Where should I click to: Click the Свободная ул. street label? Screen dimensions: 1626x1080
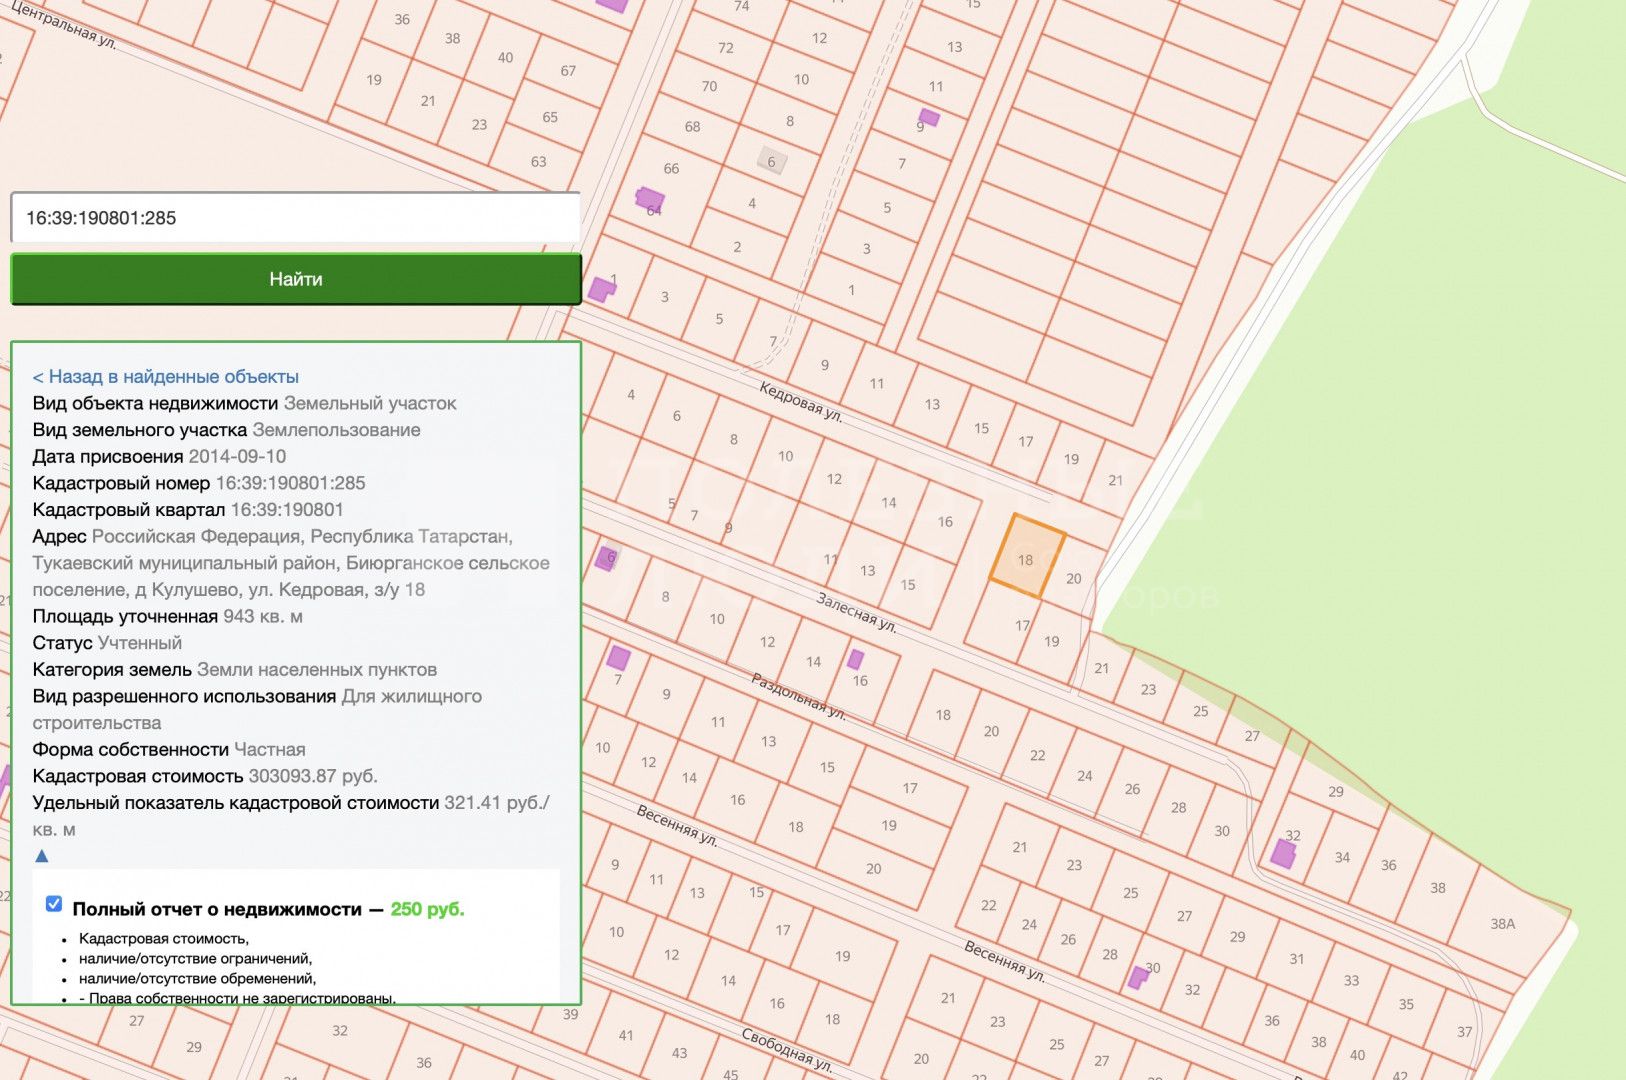click(787, 1049)
